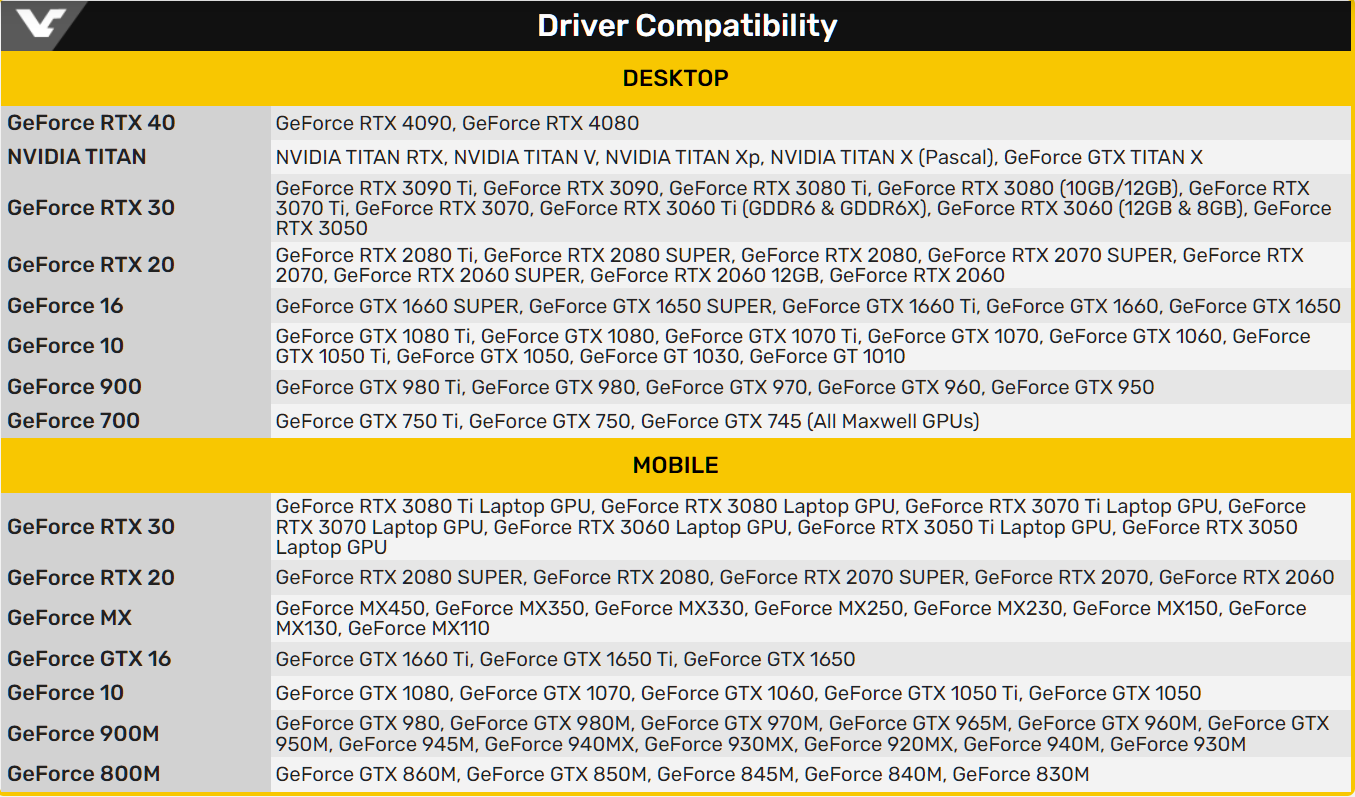1355x797 pixels.
Task: Select the "GeForce 900" row label
Action: (x=74, y=387)
